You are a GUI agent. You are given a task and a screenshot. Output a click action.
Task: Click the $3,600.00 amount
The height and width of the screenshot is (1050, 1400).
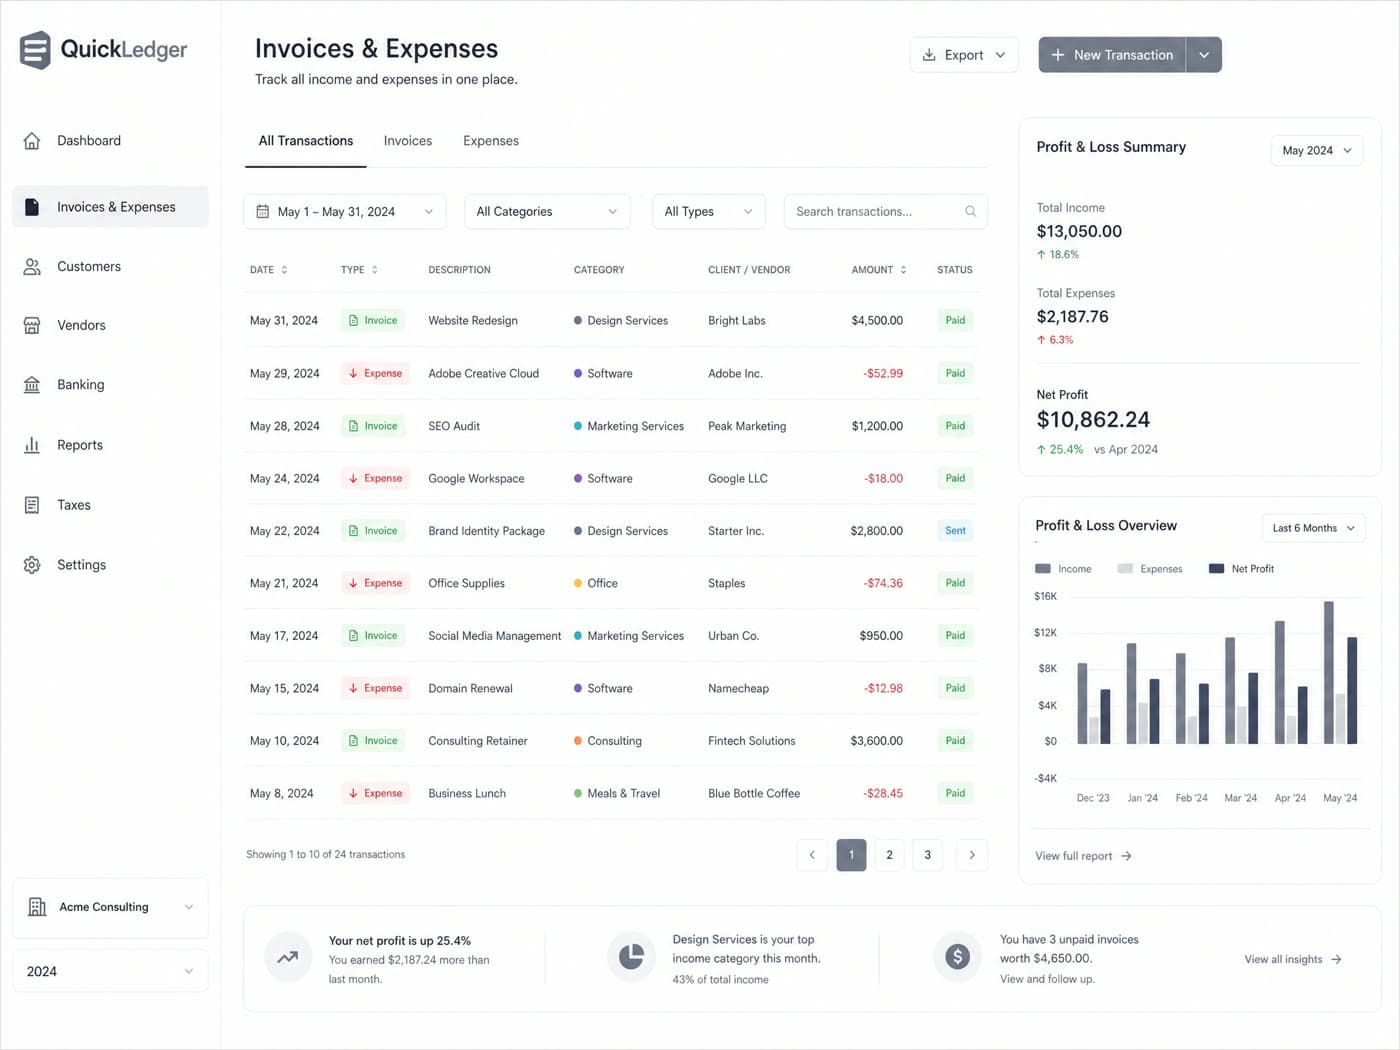[x=877, y=741]
